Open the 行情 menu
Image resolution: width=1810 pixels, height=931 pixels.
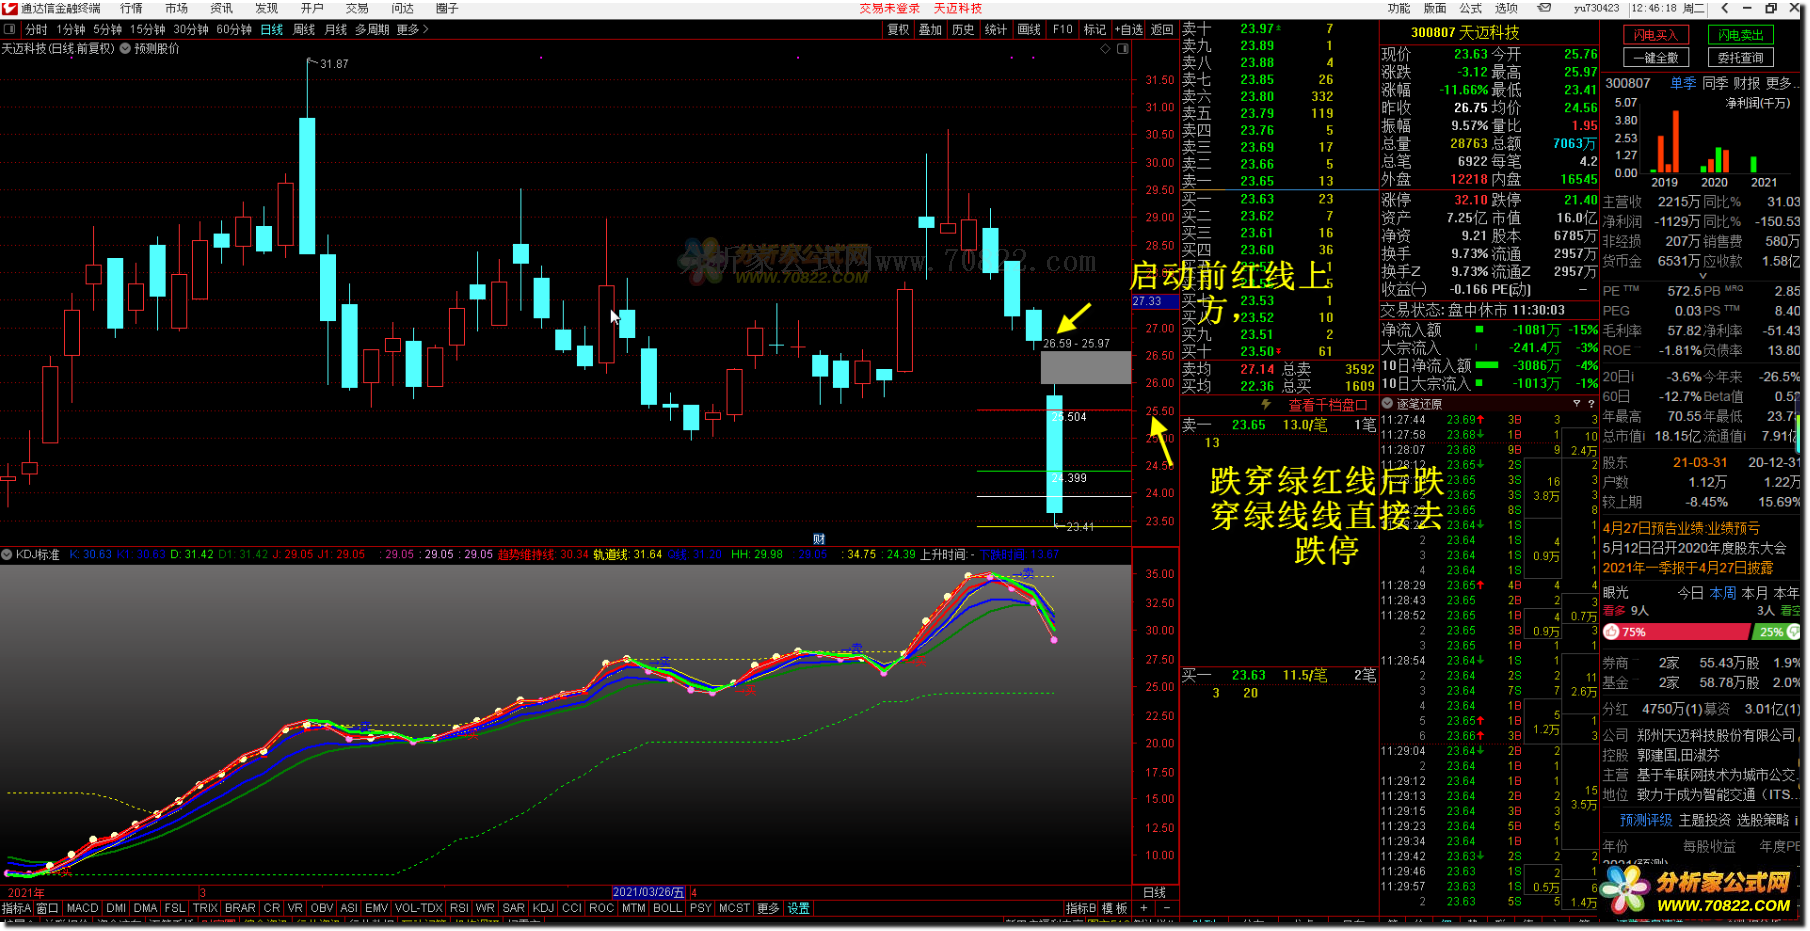[x=132, y=8]
